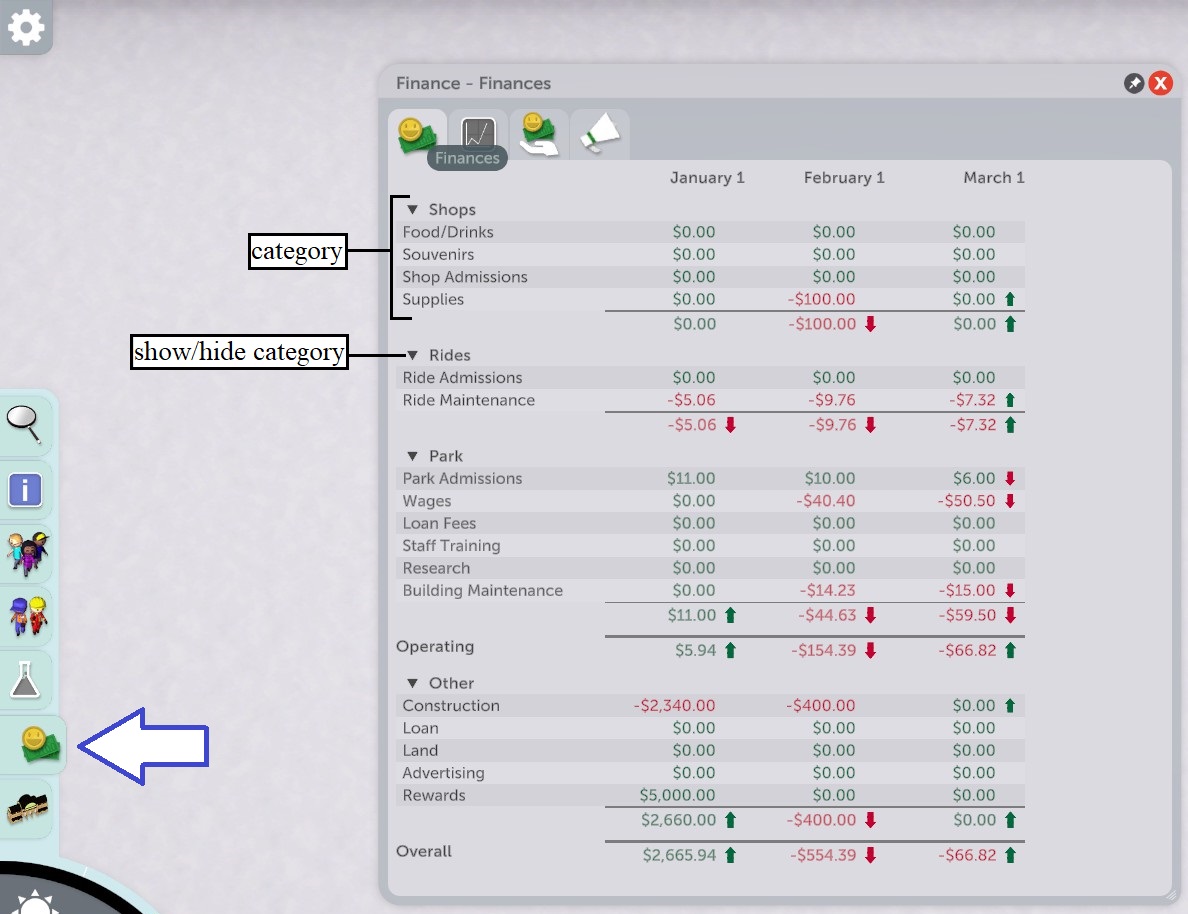Select the Construction row label
The width and height of the screenshot is (1188, 914).
(451, 706)
